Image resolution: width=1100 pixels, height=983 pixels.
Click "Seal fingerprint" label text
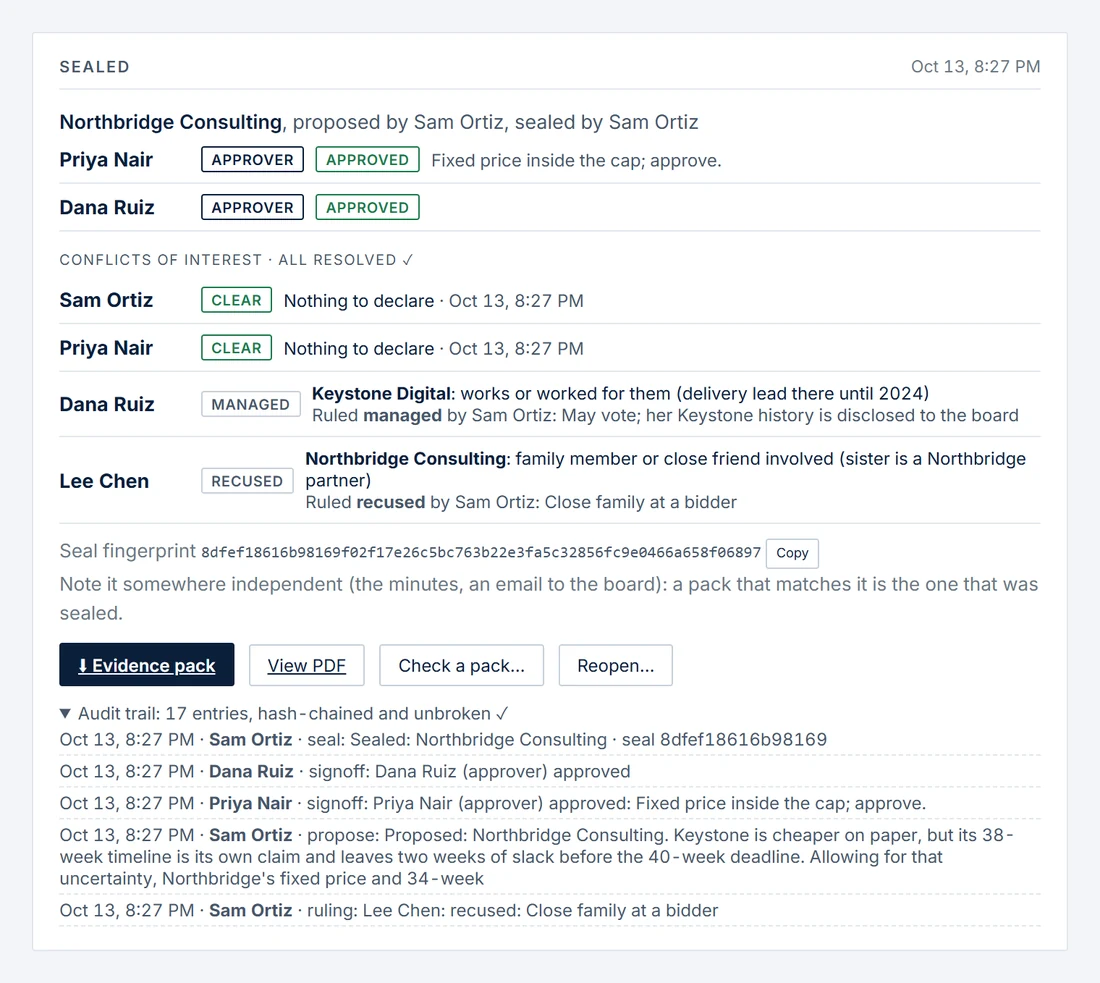point(128,551)
